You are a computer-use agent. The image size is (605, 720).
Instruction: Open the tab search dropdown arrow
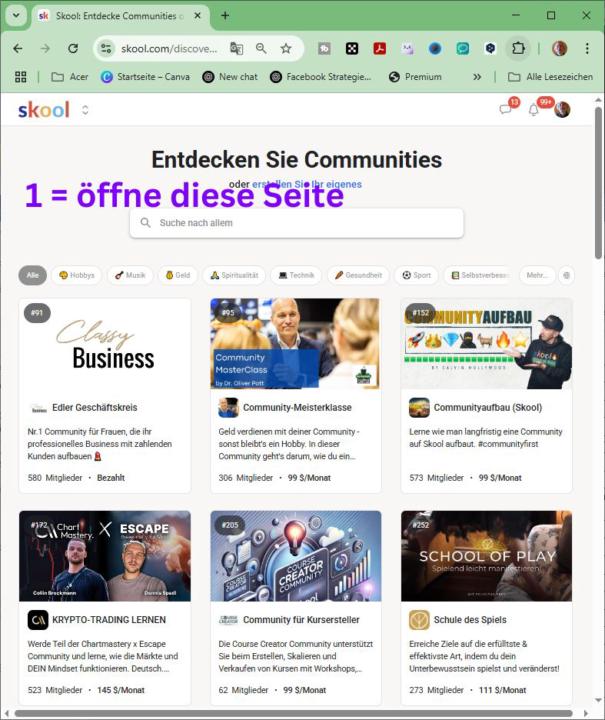pos(16,16)
